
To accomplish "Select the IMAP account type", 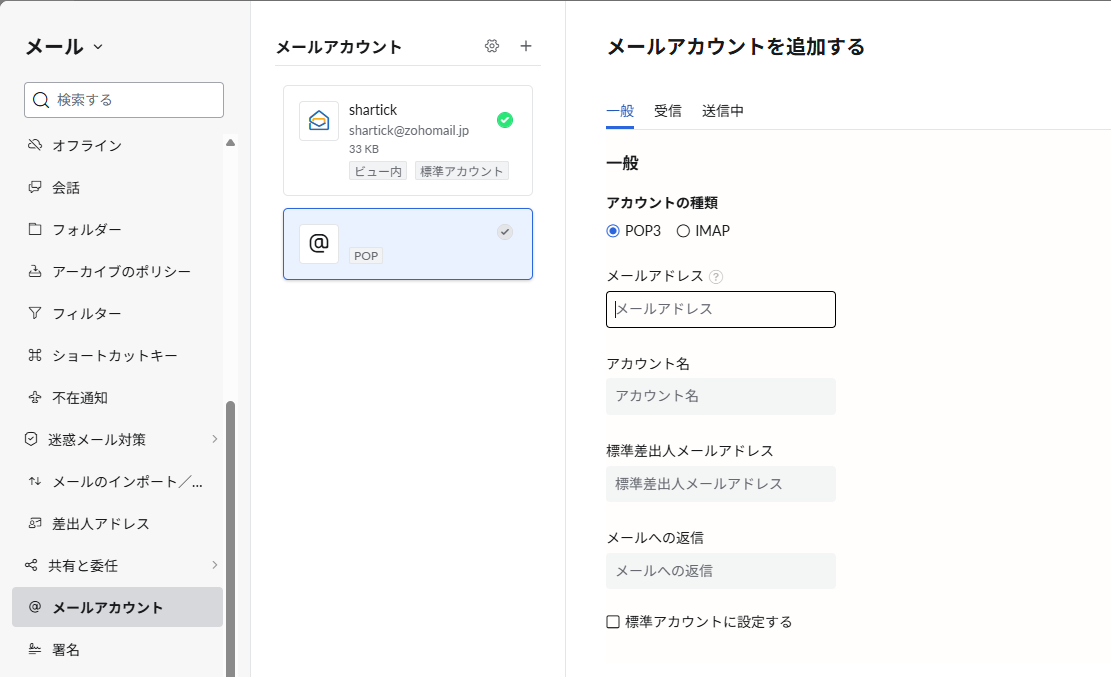I will tap(684, 231).
